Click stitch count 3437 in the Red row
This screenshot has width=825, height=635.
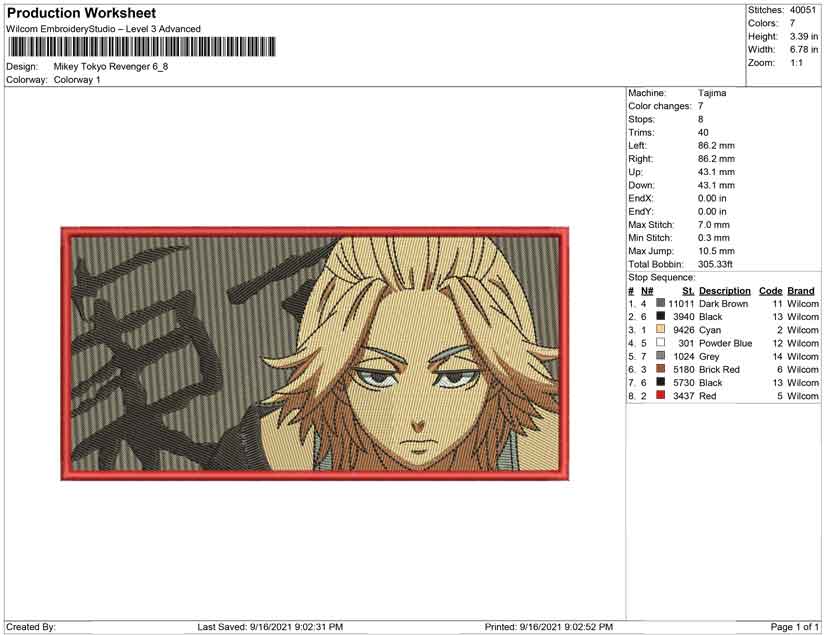684,396
